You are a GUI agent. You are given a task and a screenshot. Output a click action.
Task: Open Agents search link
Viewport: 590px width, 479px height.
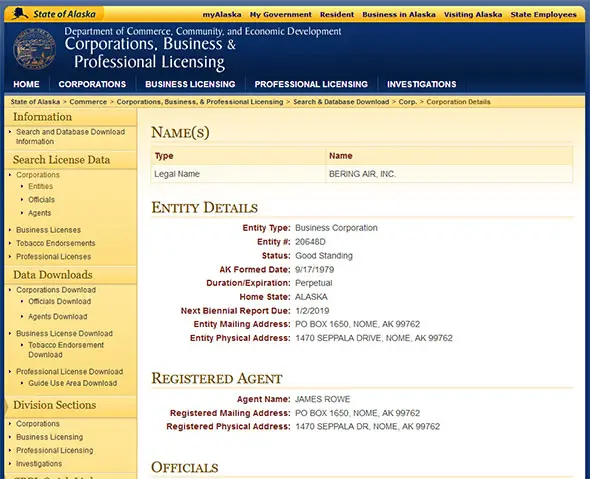40,213
